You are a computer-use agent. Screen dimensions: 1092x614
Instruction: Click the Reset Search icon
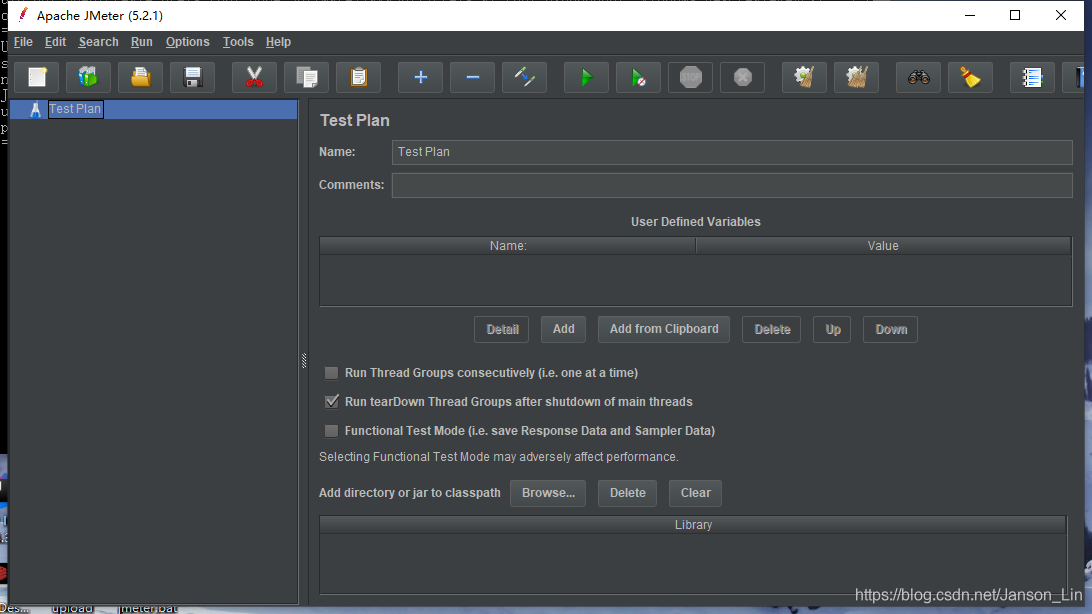coord(970,77)
